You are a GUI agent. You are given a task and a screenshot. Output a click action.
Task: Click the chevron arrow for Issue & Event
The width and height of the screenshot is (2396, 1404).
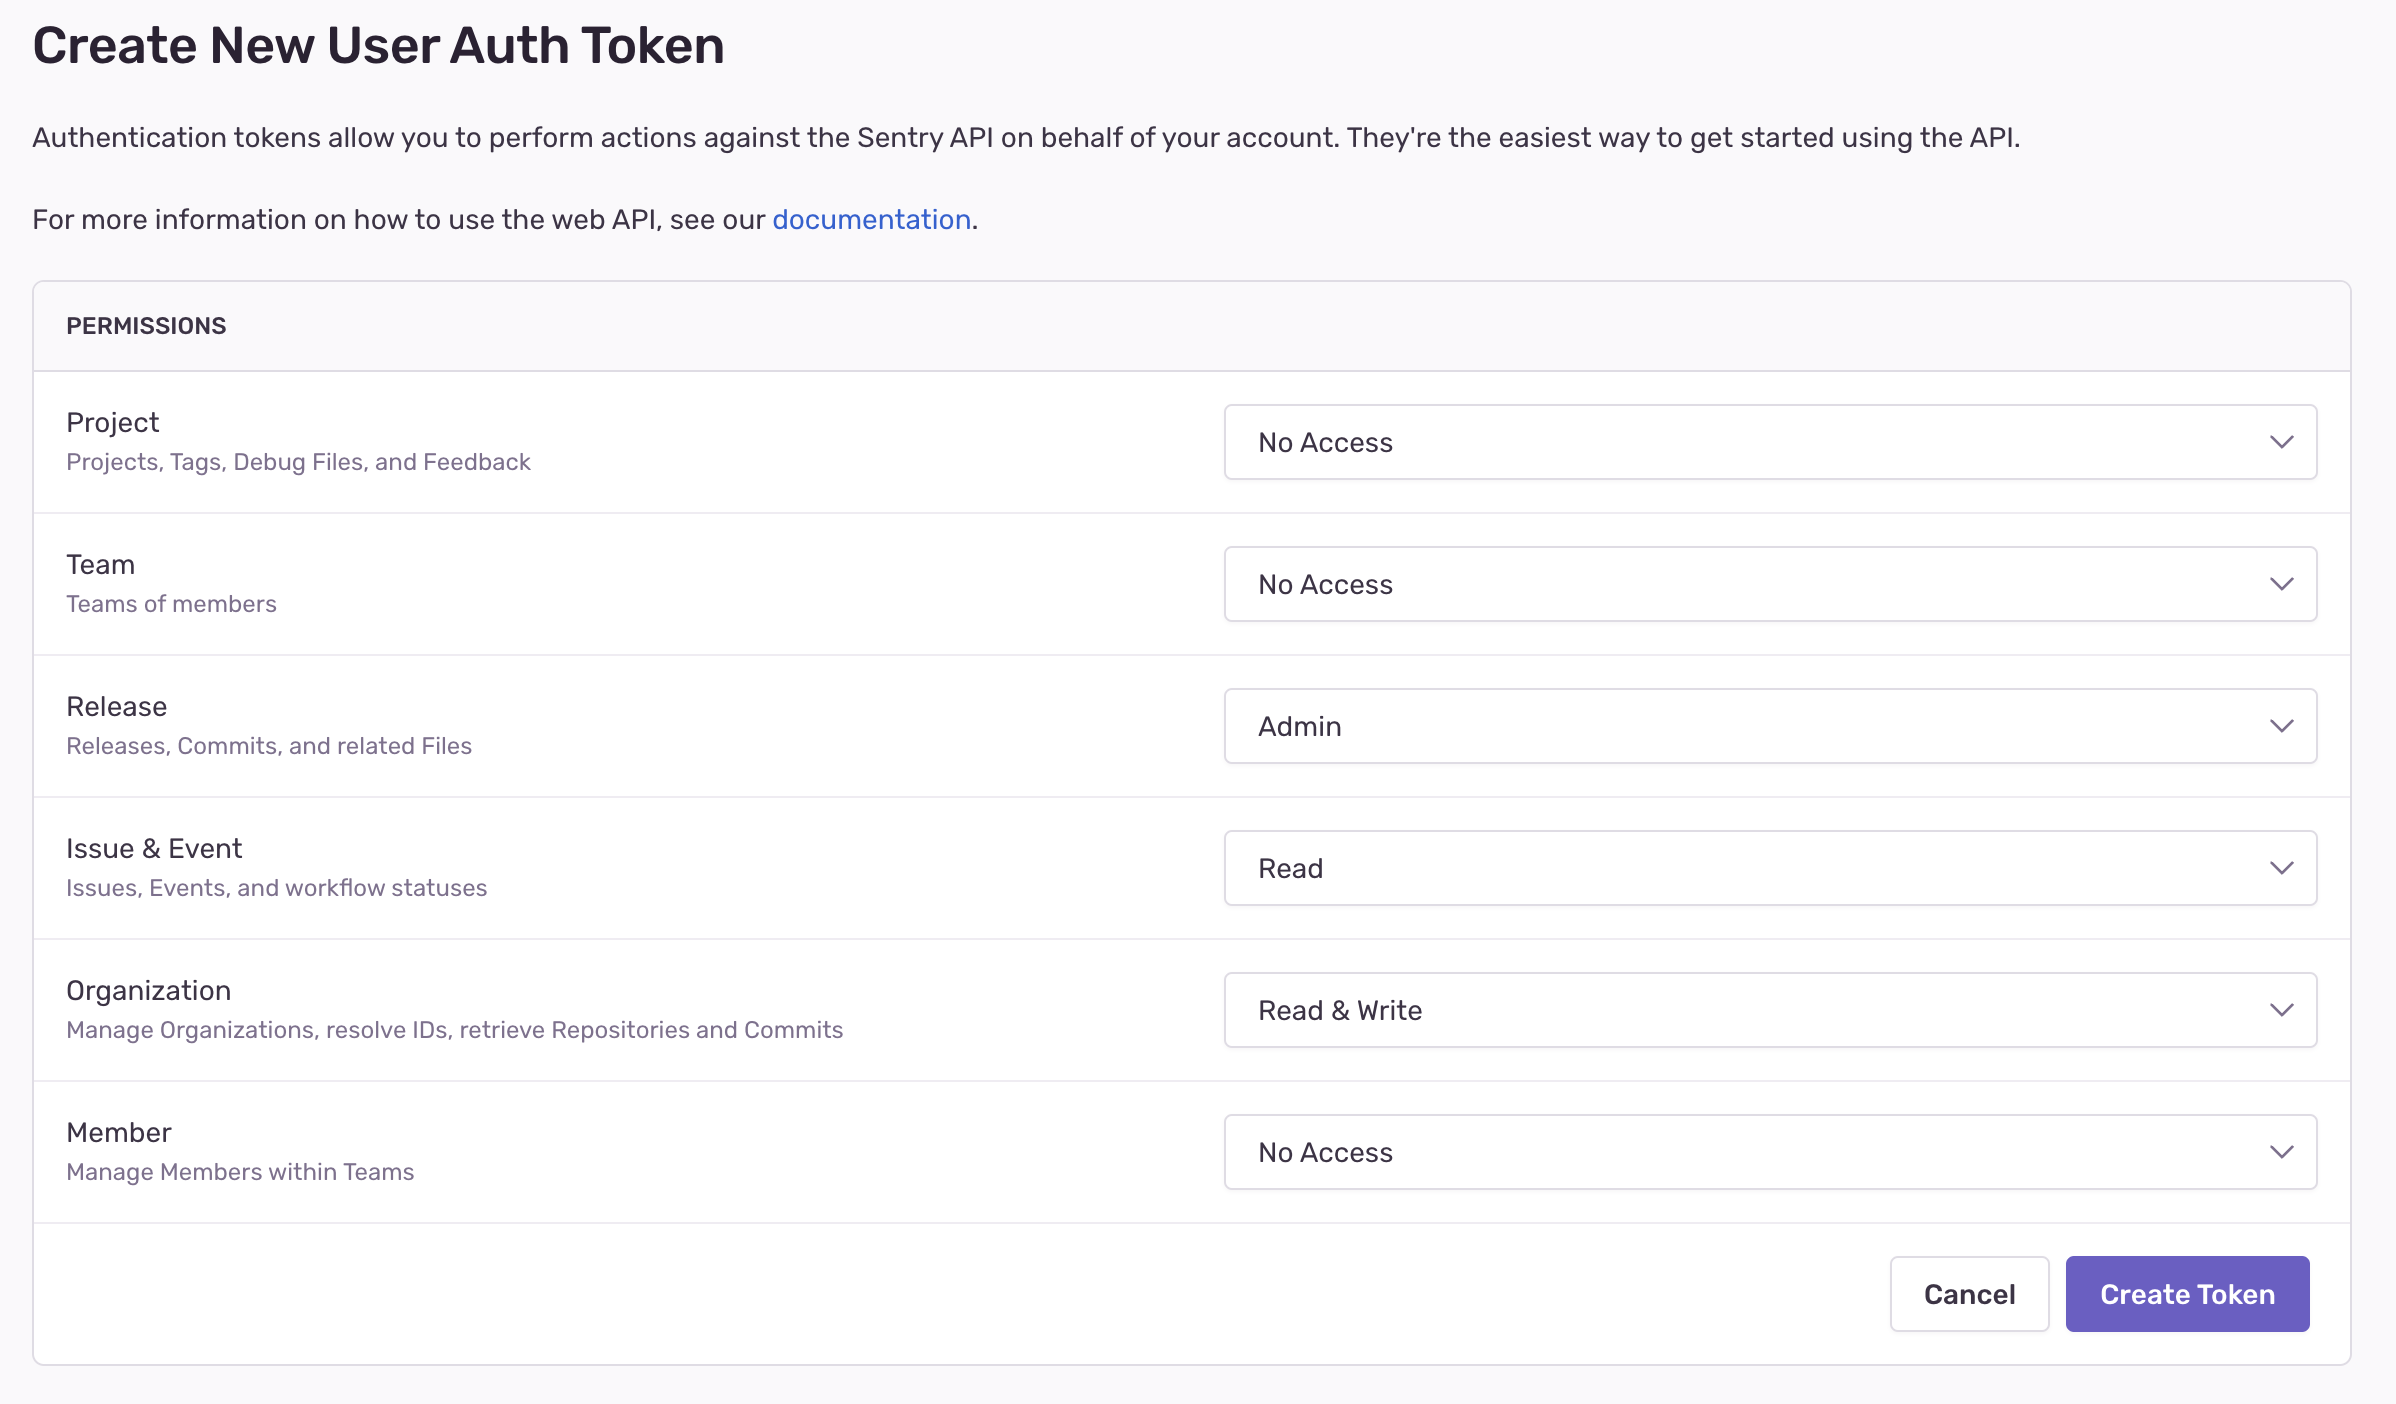tap(2281, 868)
